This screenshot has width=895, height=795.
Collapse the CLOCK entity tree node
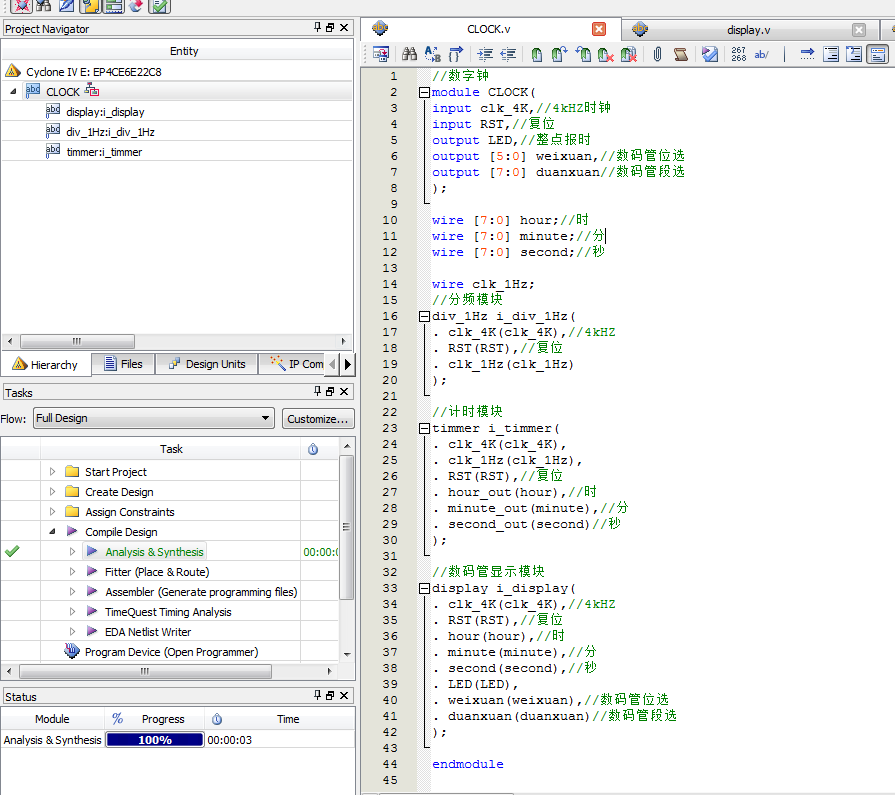tap(13, 91)
